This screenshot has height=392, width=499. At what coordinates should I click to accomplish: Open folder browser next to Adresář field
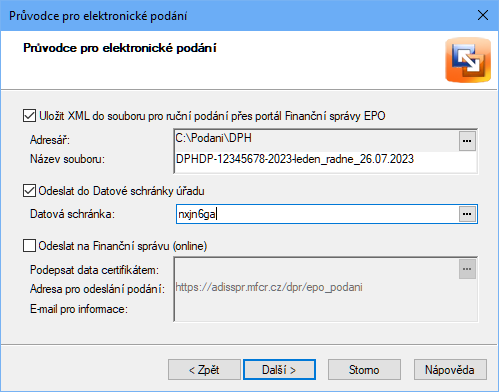[x=467, y=141]
